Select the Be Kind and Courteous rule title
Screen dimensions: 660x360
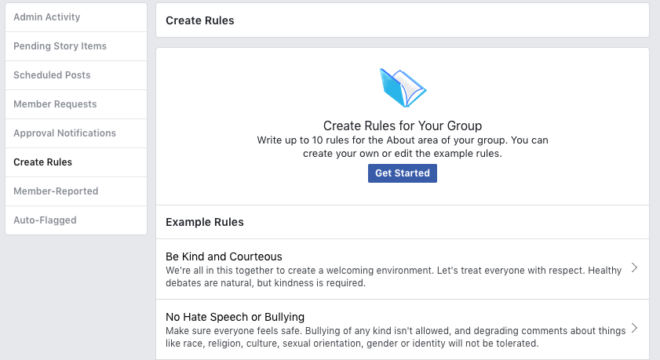[224, 257]
